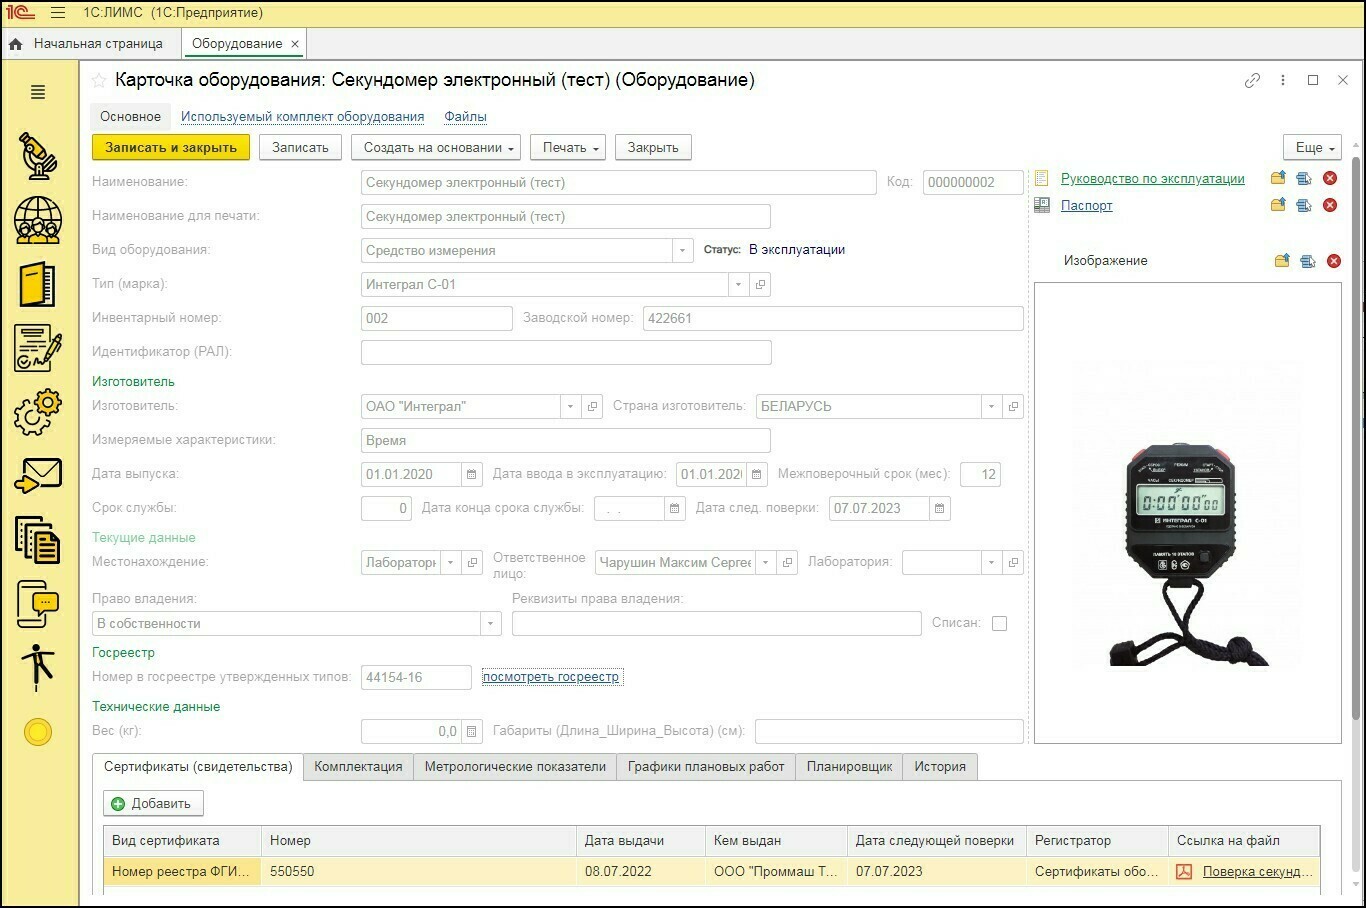Viewport: 1366px width, 908px height.
Task: Expand the Вид оборудования dropdown
Action: point(682,250)
